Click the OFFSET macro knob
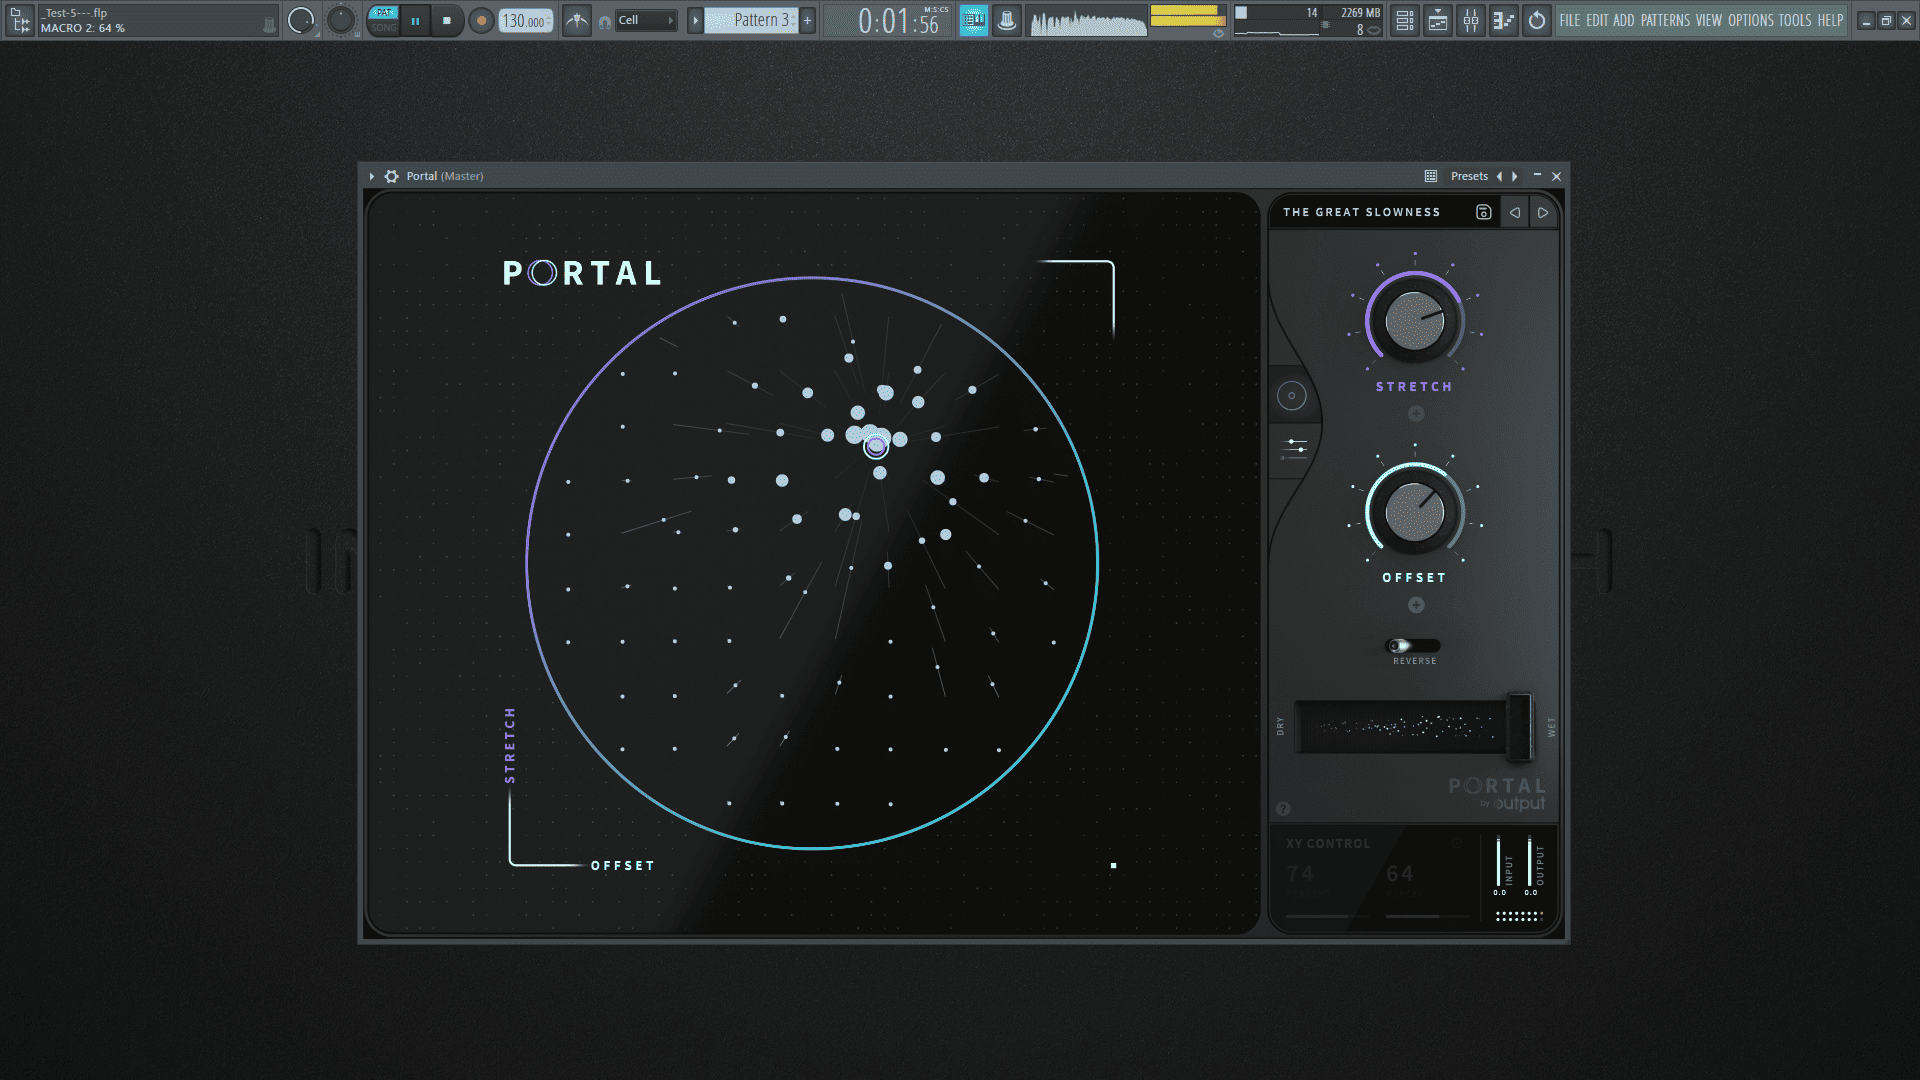This screenshot has height=1080, width=1920. (1414, 512)
